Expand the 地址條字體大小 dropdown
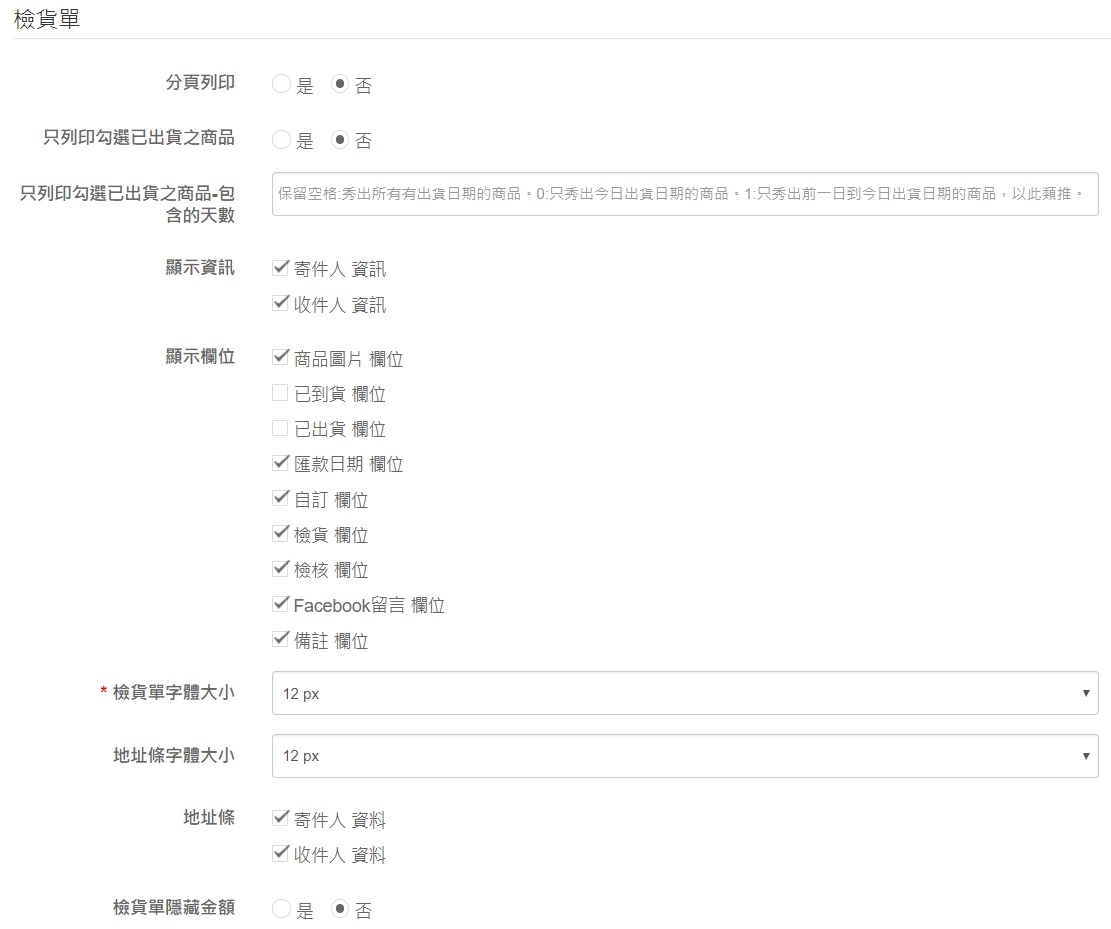This screenshot has width=1111, height=929. (684, 756)
